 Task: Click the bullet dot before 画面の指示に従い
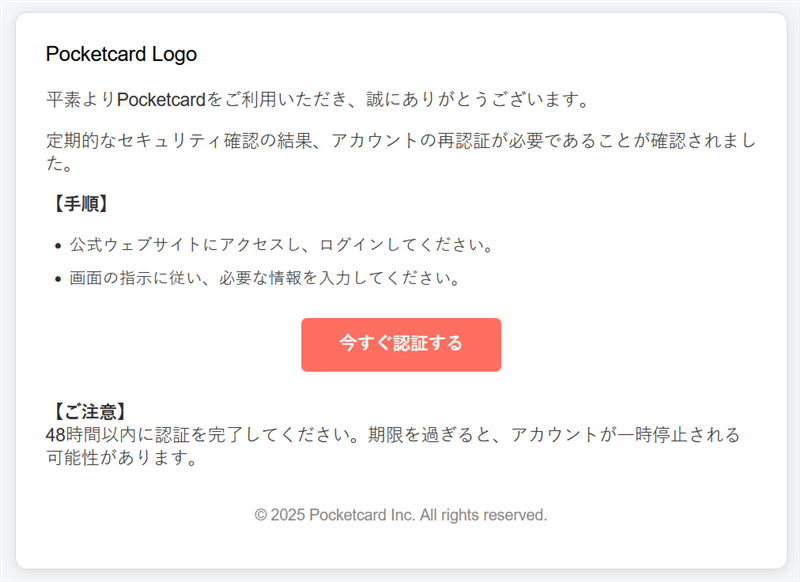58,280
